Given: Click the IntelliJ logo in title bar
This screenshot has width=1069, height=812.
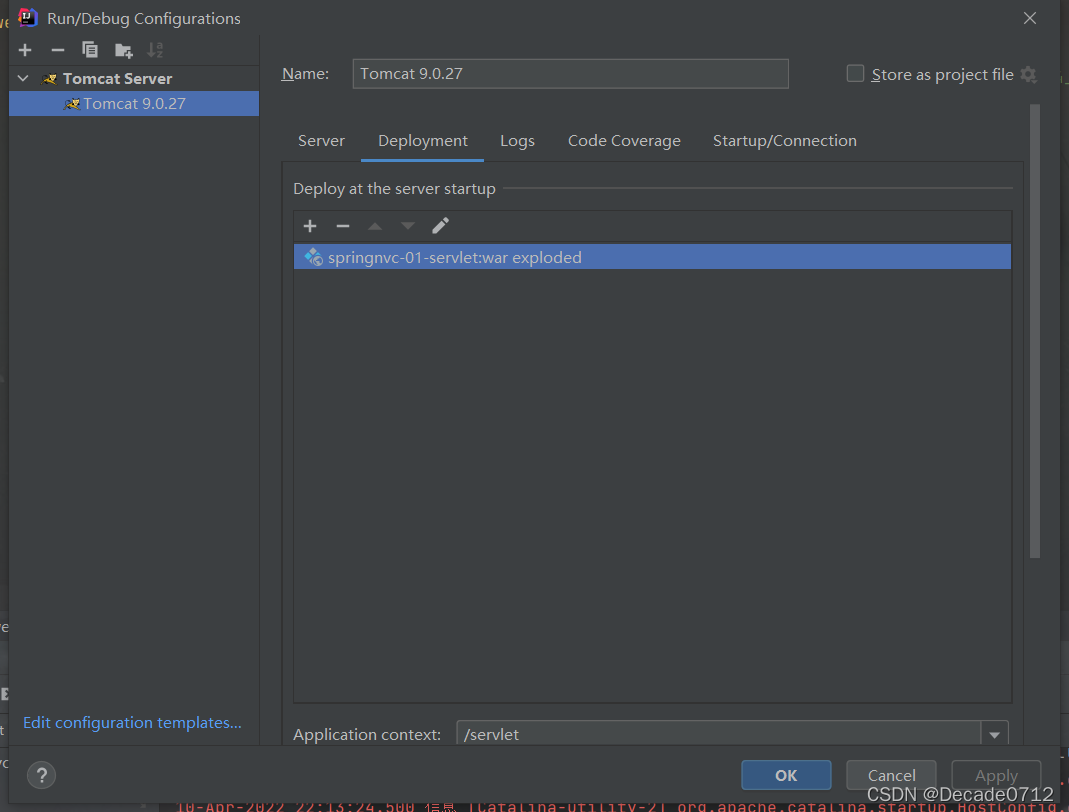Looking at the screenshot, I should (x=28, y=18).
